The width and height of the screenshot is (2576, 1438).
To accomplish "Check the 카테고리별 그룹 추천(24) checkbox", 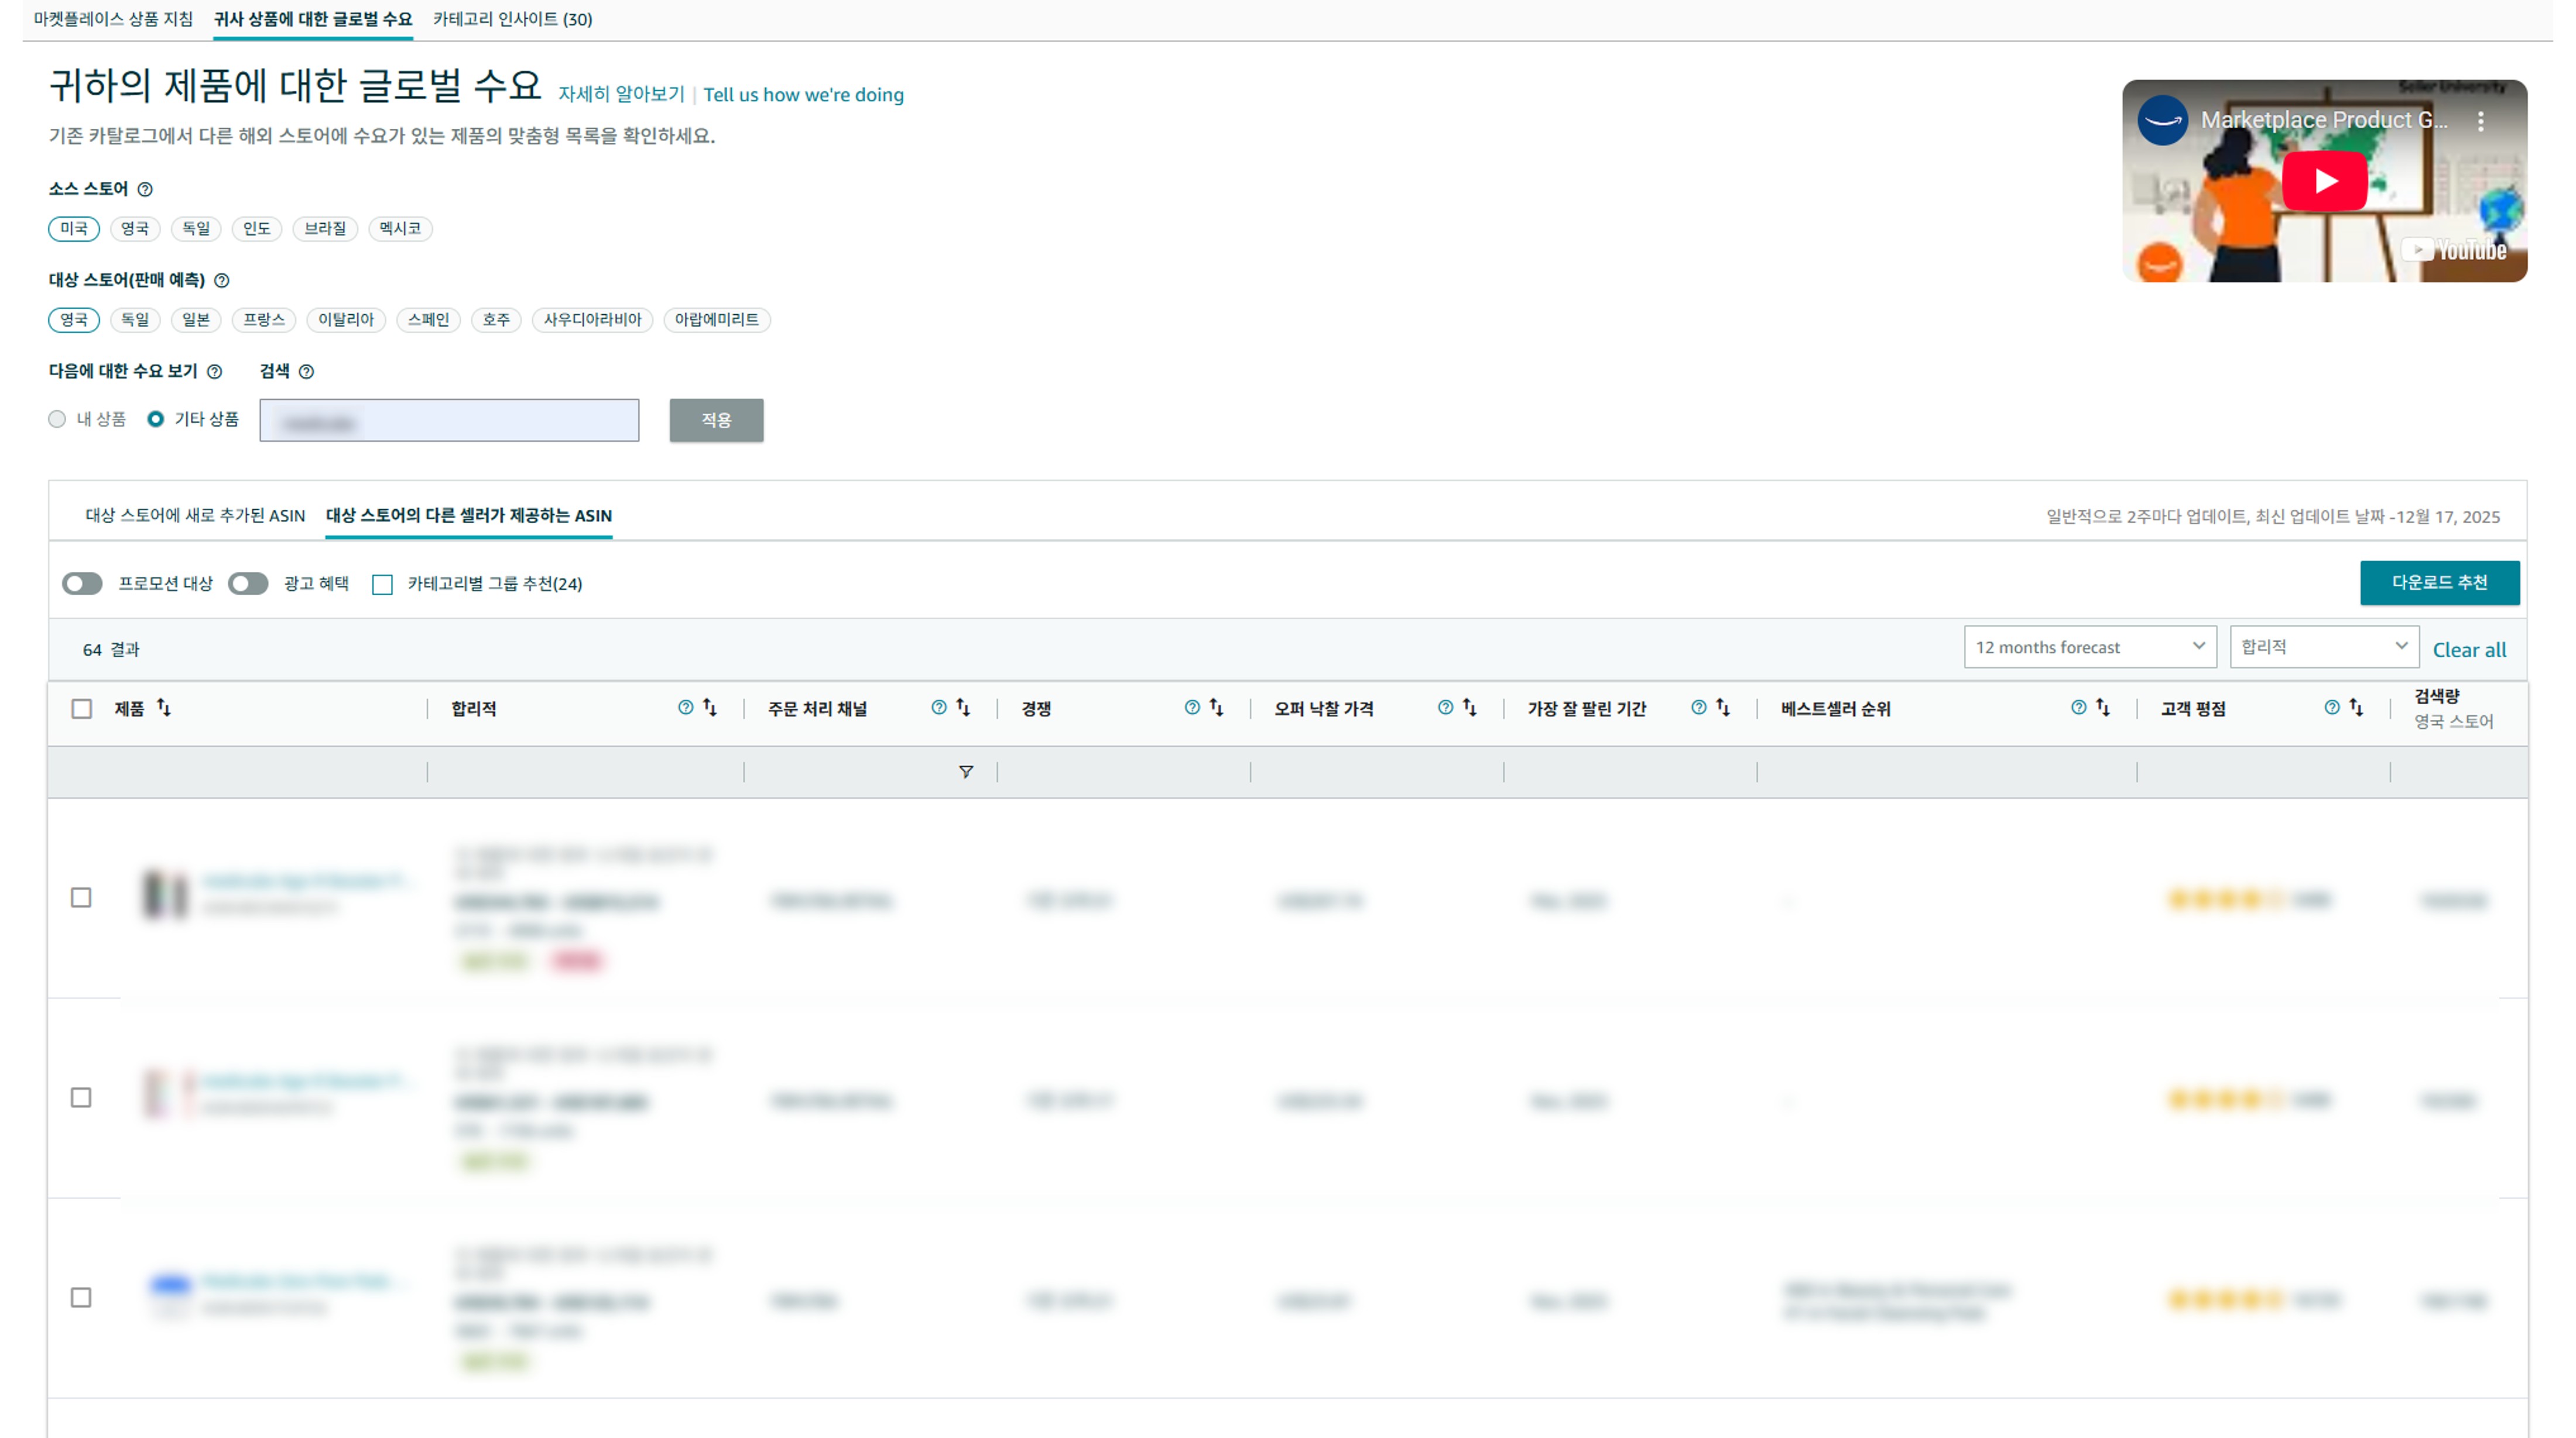I will (x=382, y=584).
